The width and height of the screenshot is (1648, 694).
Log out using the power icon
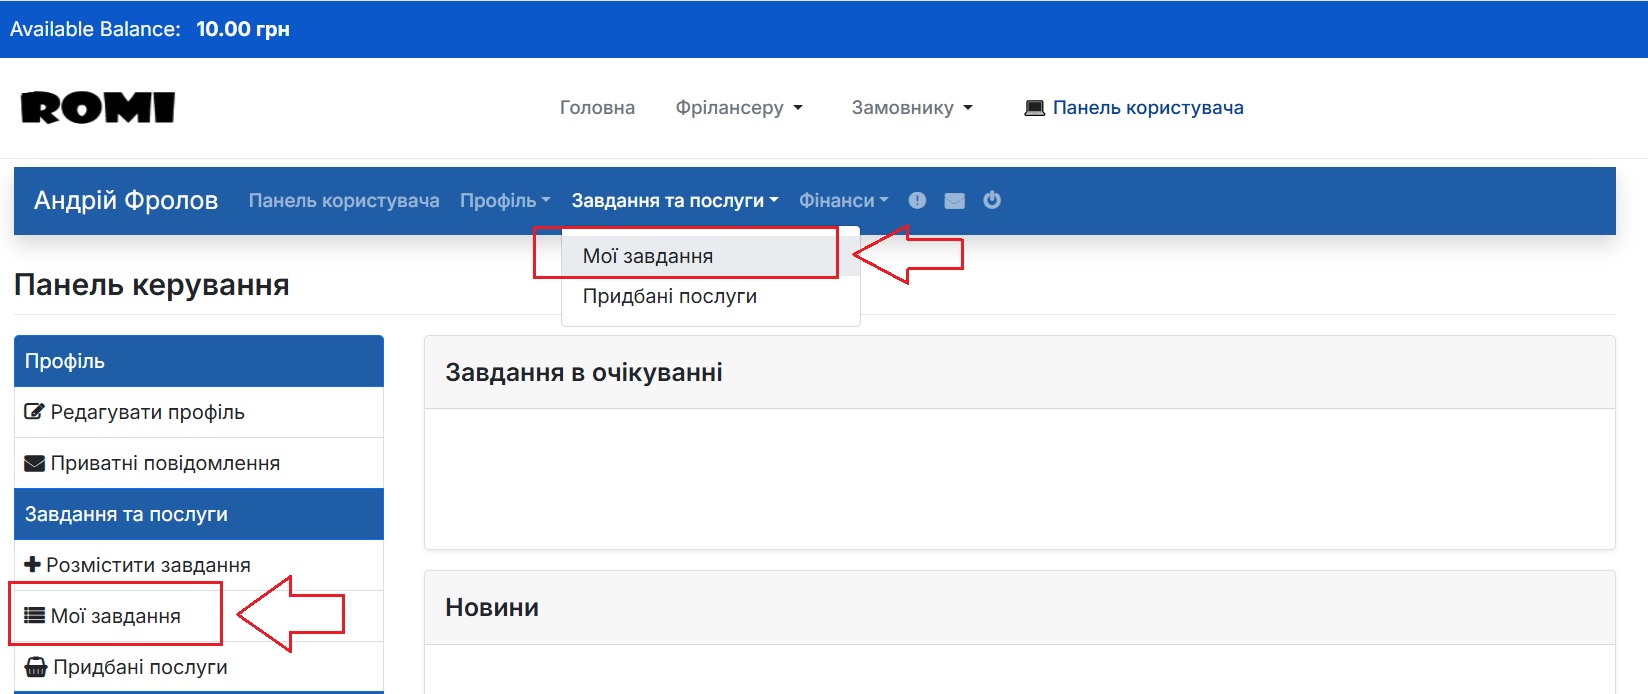(992, 200)
